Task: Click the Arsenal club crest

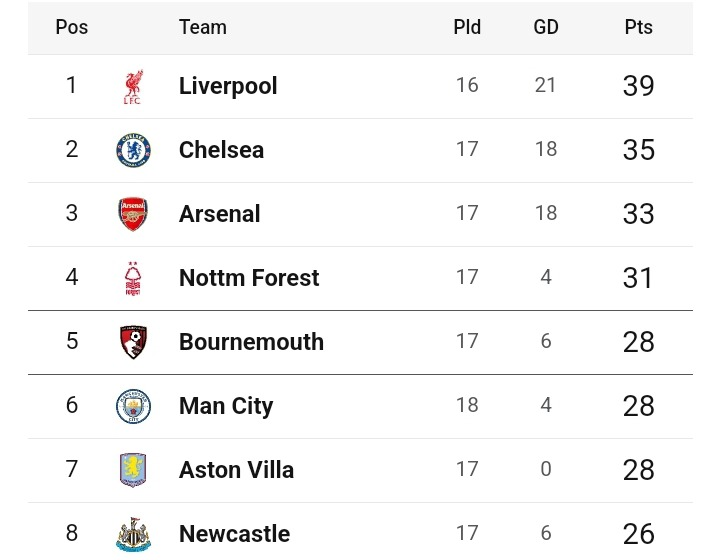Action: [x=133, y=214]
